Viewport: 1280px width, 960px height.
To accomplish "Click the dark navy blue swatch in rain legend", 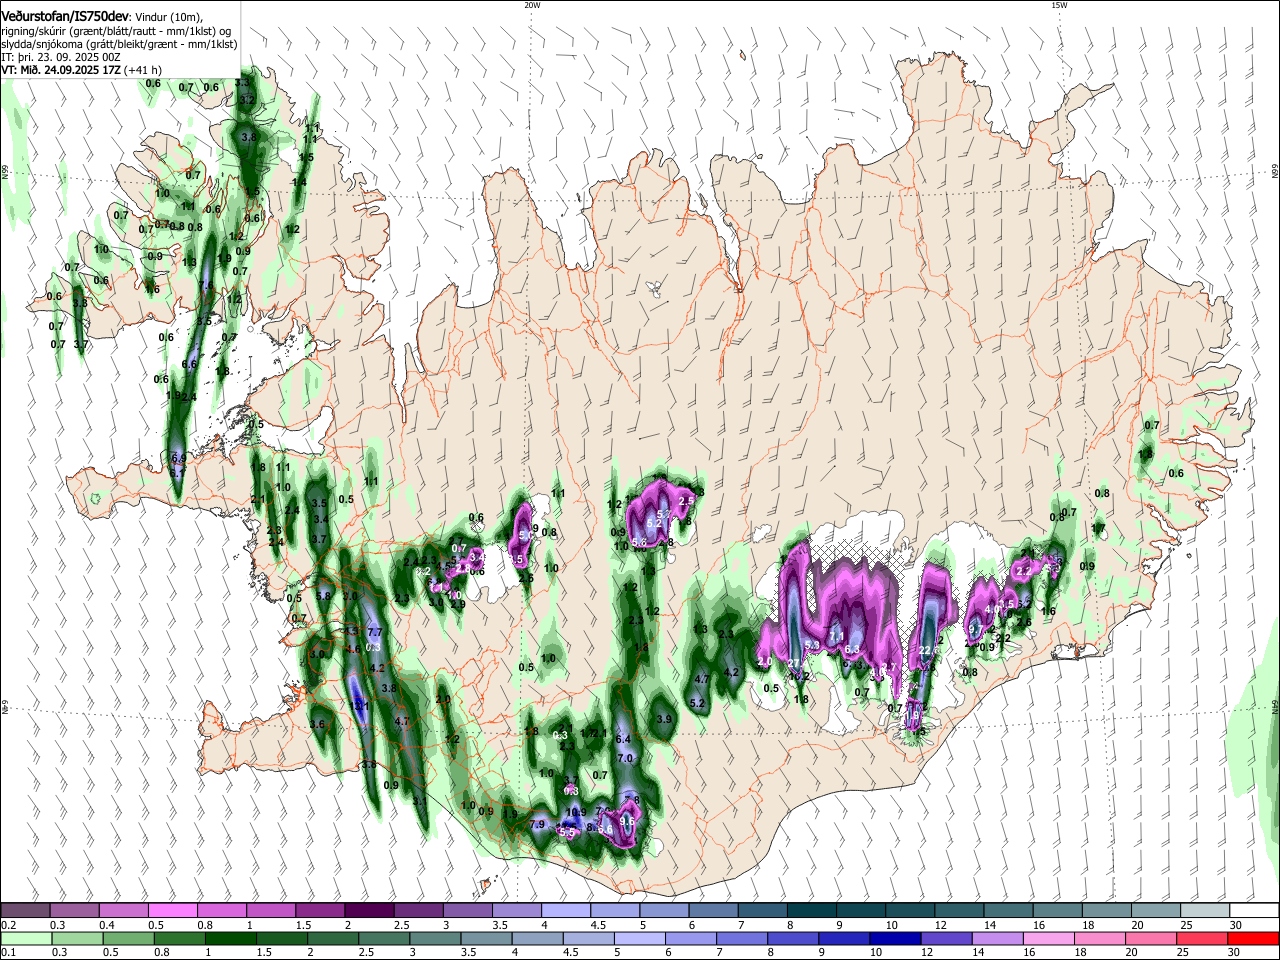I will coord(894,939).
